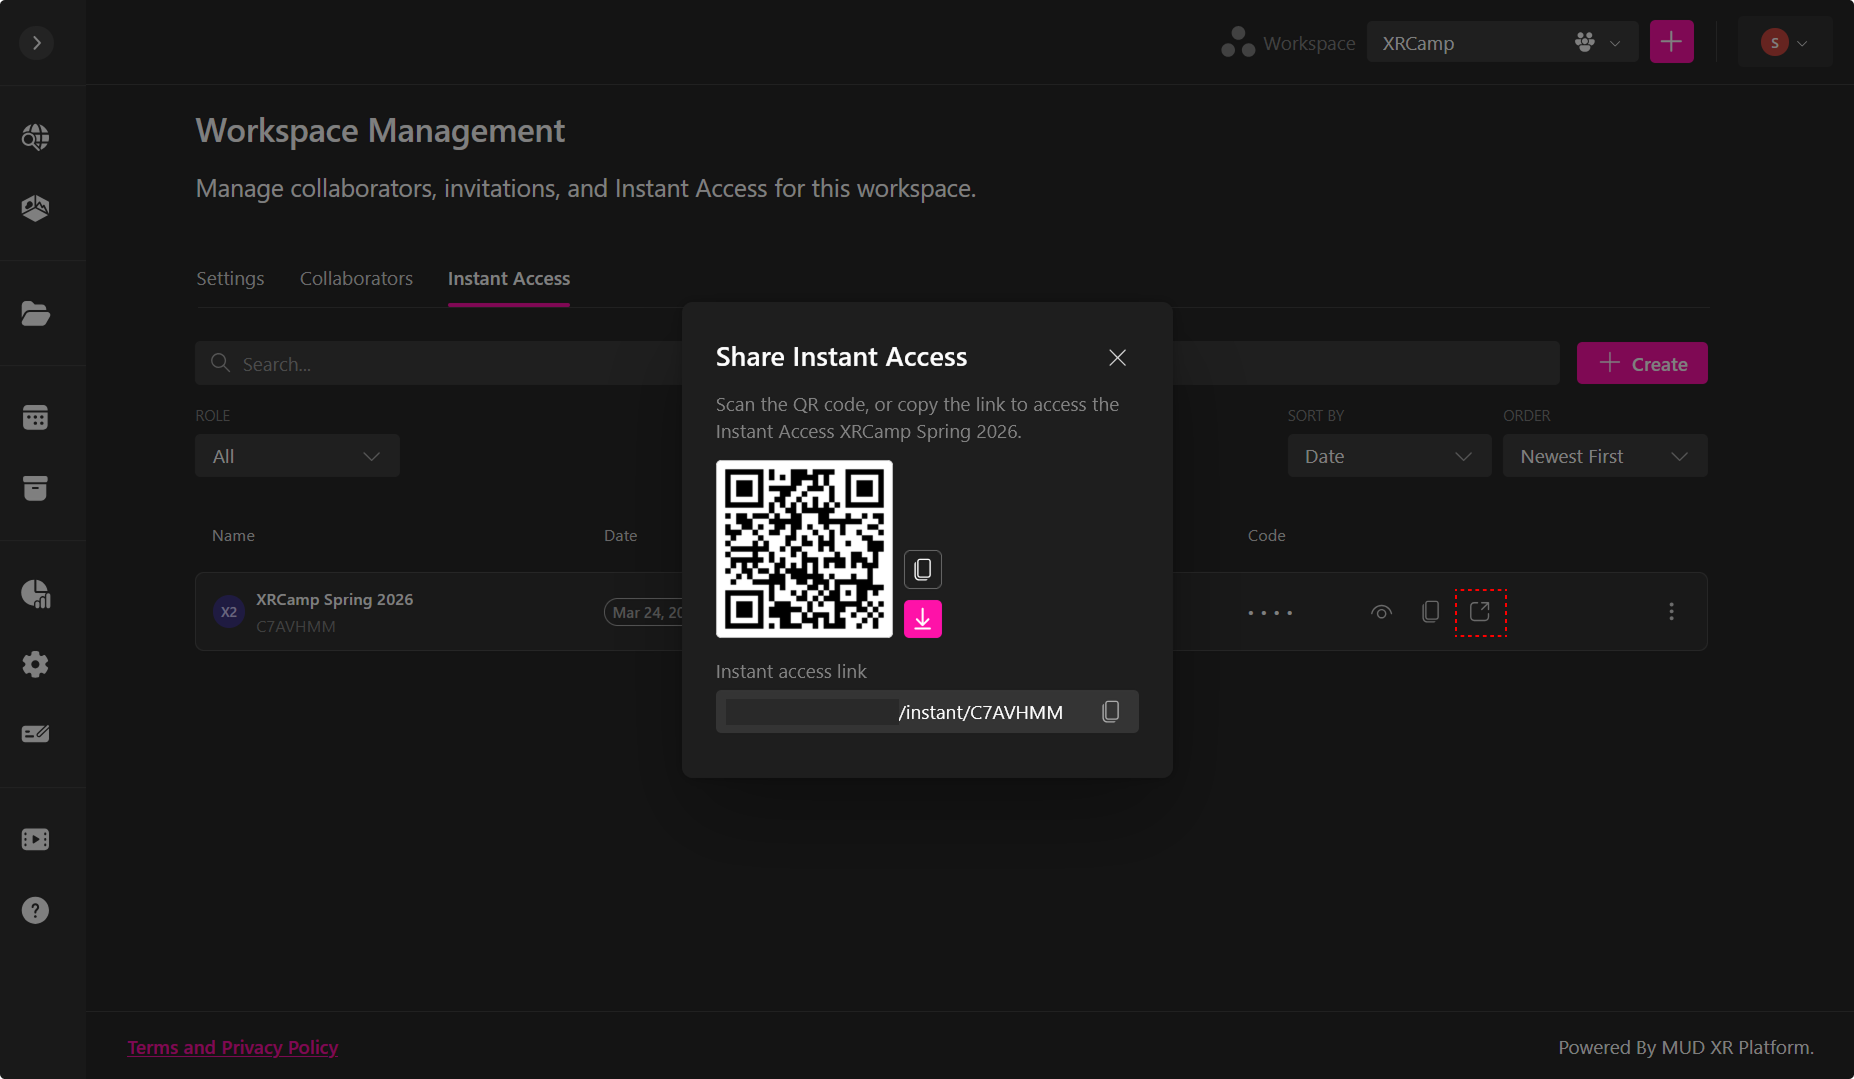Open the Sort By Date dropdown
This screenshot has width=1854, height=1079.
point(1388,456)
